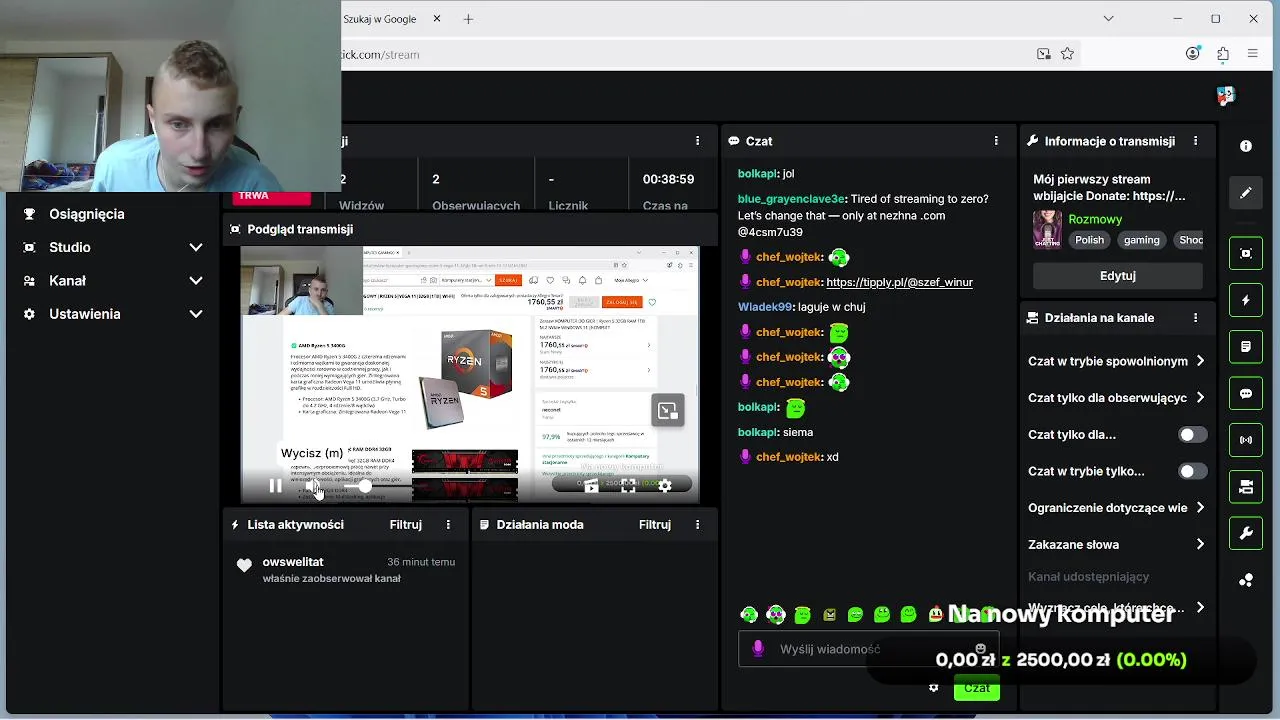Screen dimensions: 1280x720
Task: Click the Wladek99 username in chat
Action: [765, 307]
